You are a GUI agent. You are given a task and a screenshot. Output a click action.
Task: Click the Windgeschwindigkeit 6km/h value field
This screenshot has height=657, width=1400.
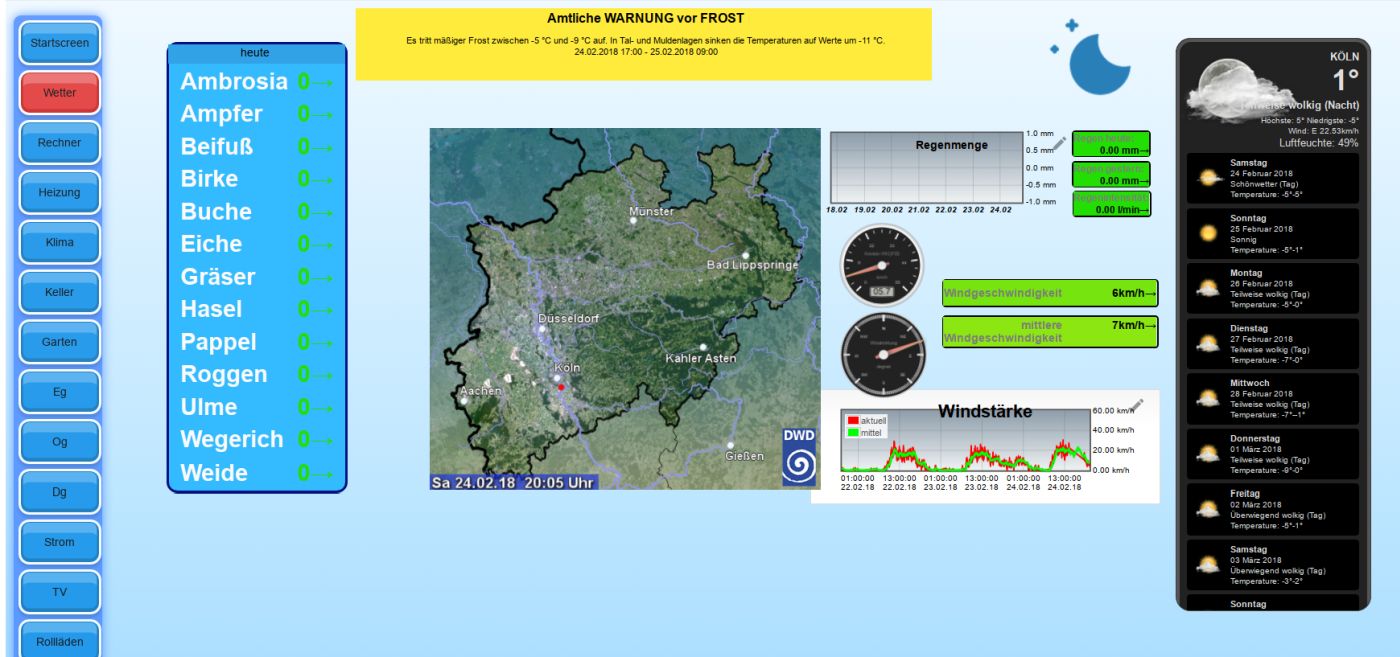point(1050,293)
